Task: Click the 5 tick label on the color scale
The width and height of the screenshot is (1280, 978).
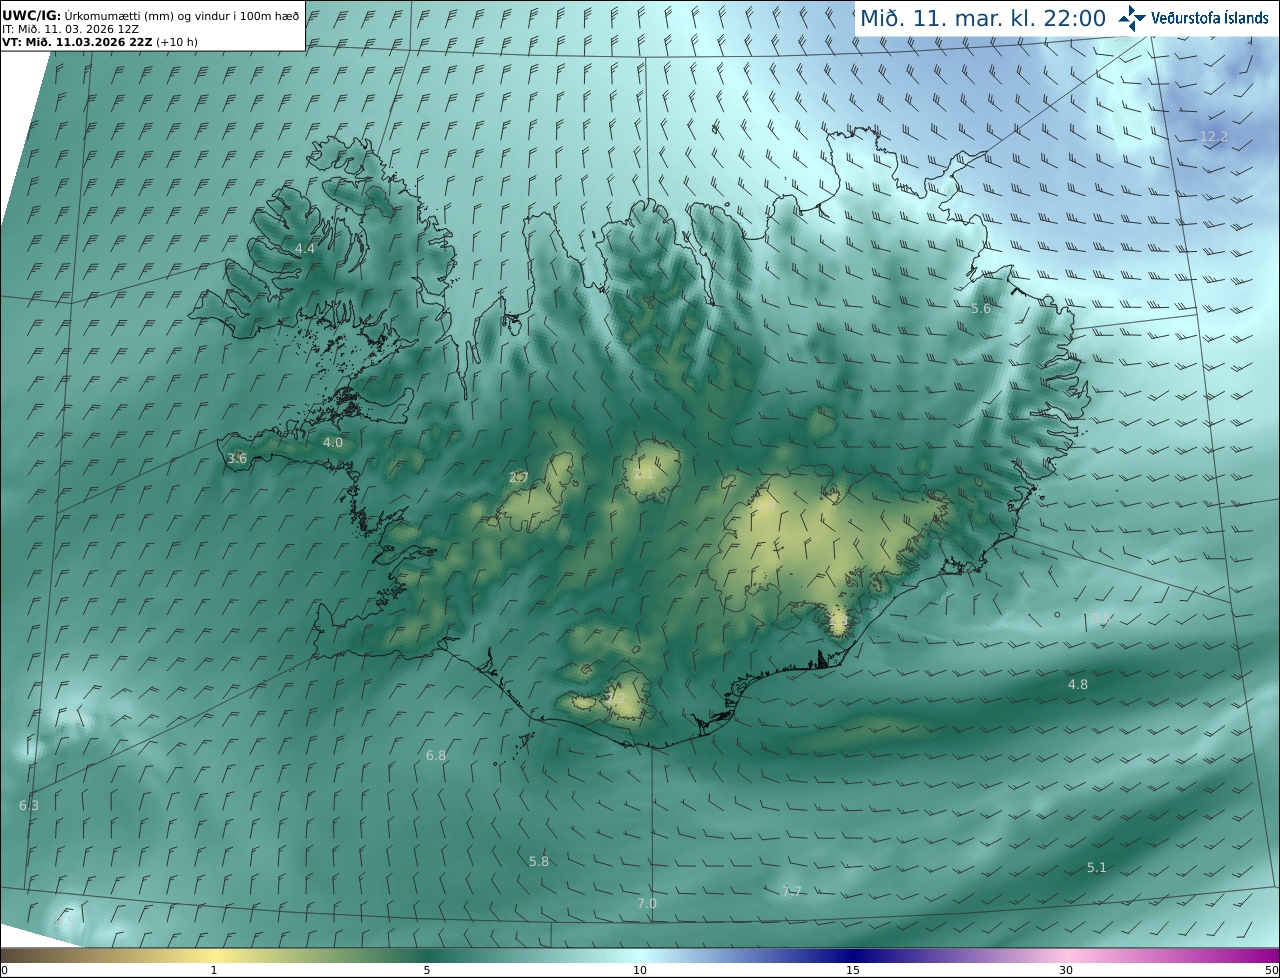Action: tap(427, 970)
